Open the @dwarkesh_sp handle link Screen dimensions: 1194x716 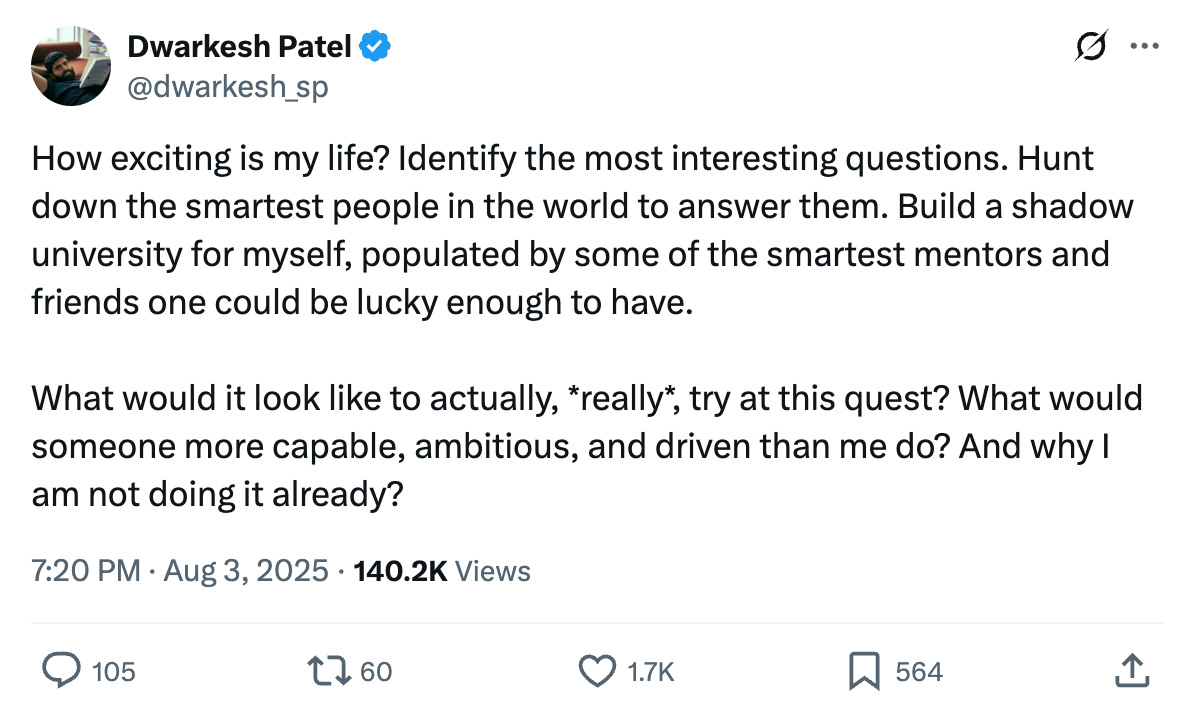(x=227, y=88)
